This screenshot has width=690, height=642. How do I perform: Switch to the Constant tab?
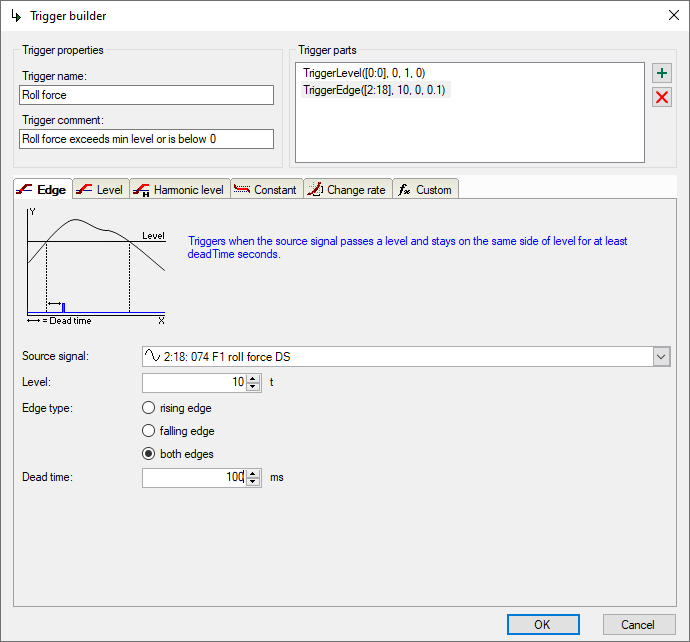click(x=265, y=189)
